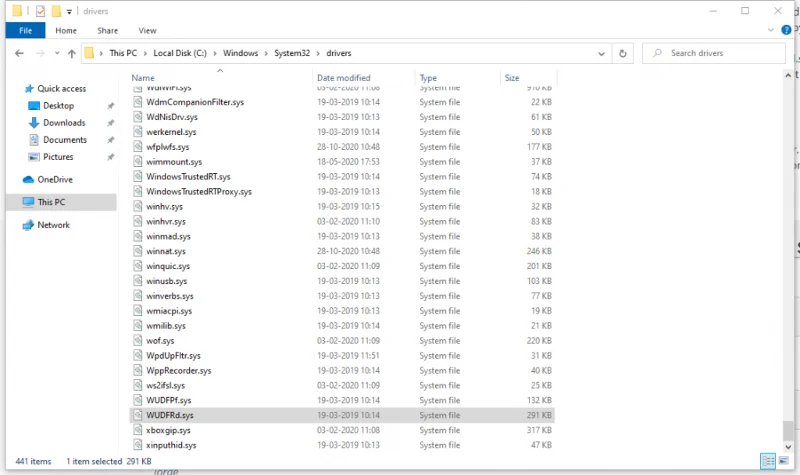The width and height of the screenshot is (800, 475).
Task: Select the WindowsTrustedRTProxy.sys file name
Action: 199,192
